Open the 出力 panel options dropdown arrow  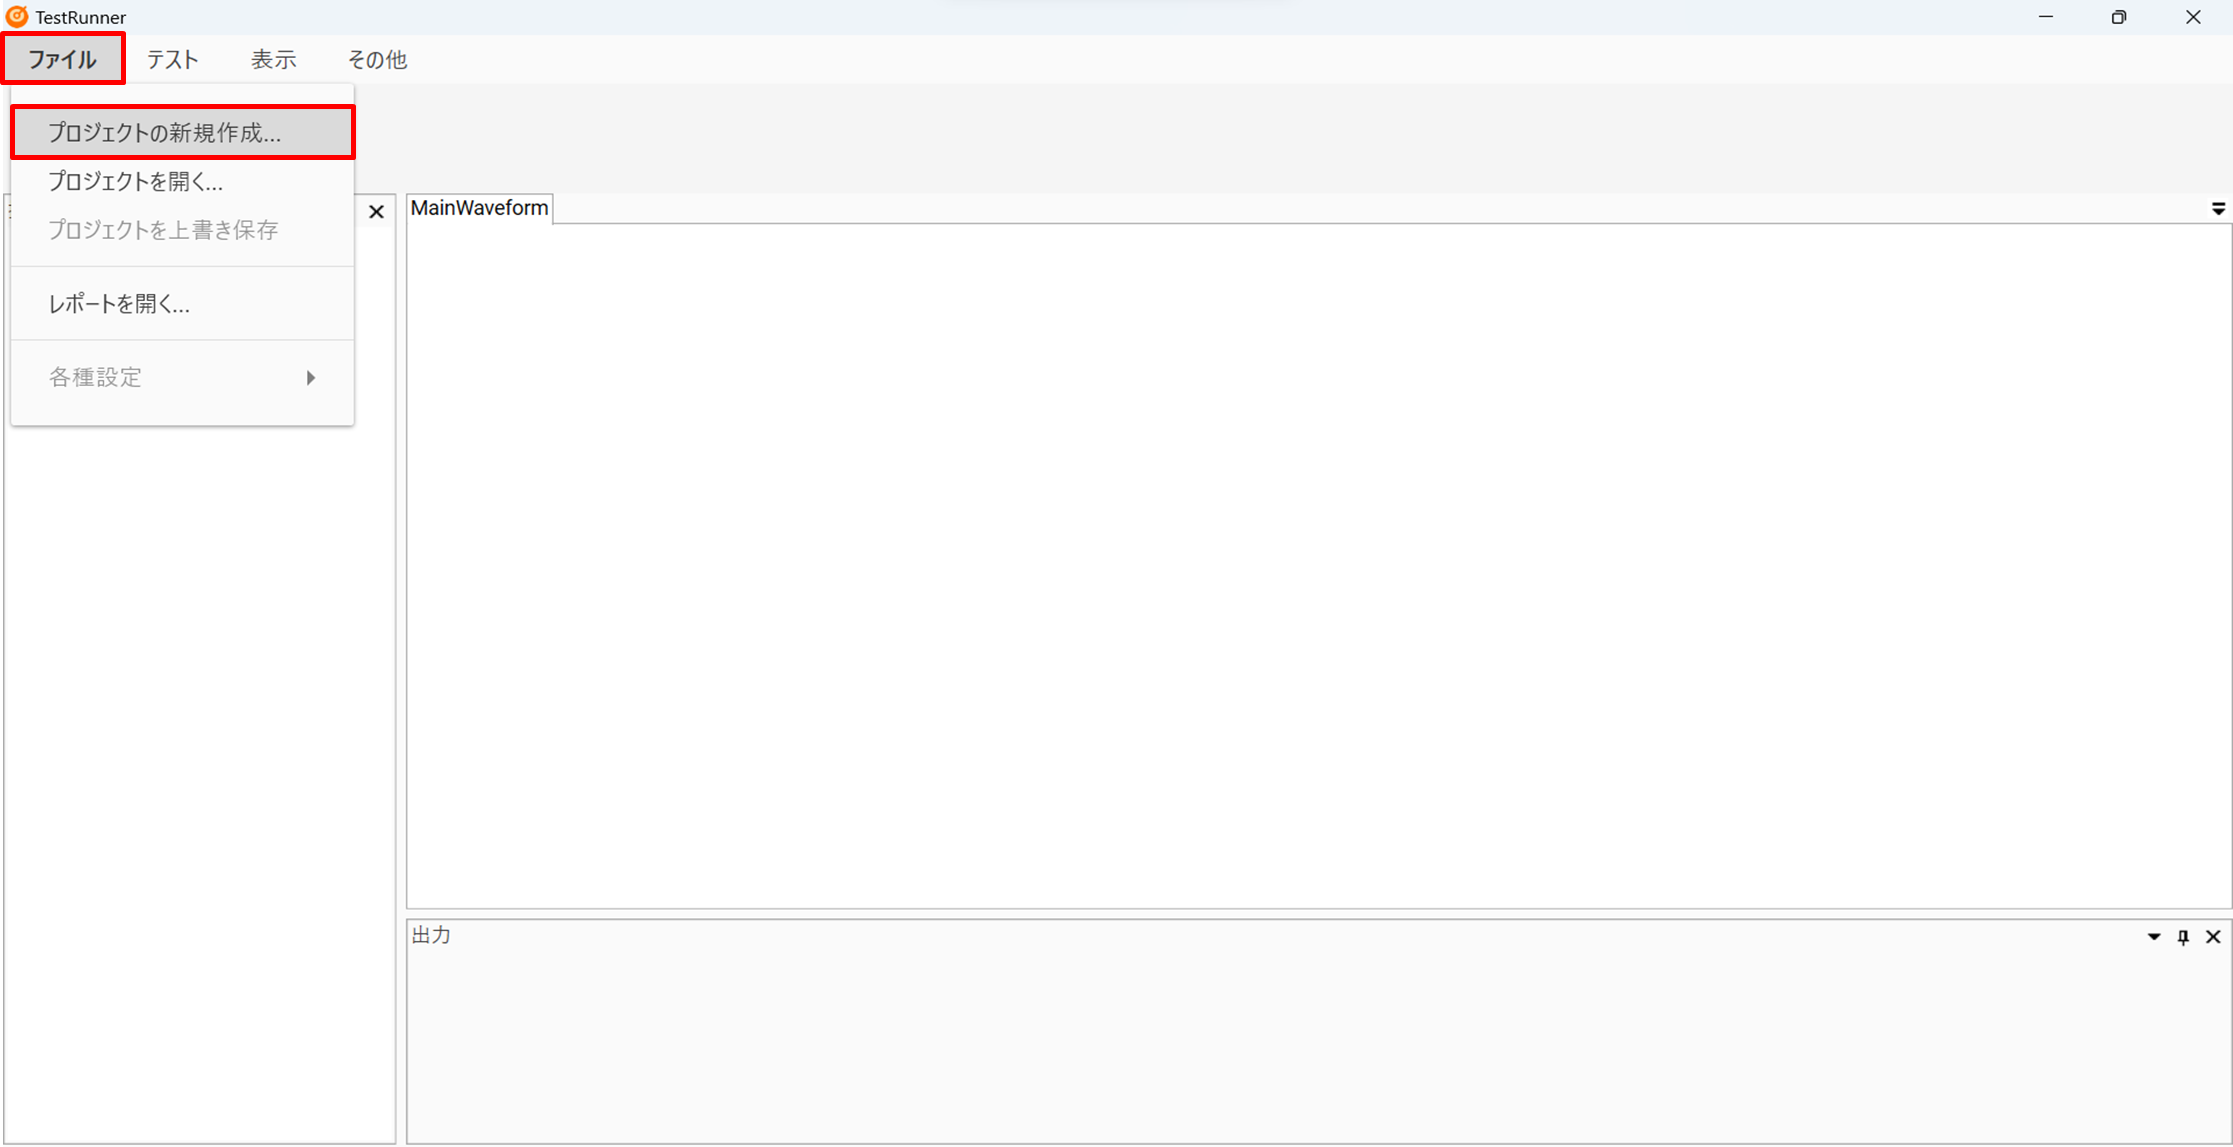(2154, 937)
